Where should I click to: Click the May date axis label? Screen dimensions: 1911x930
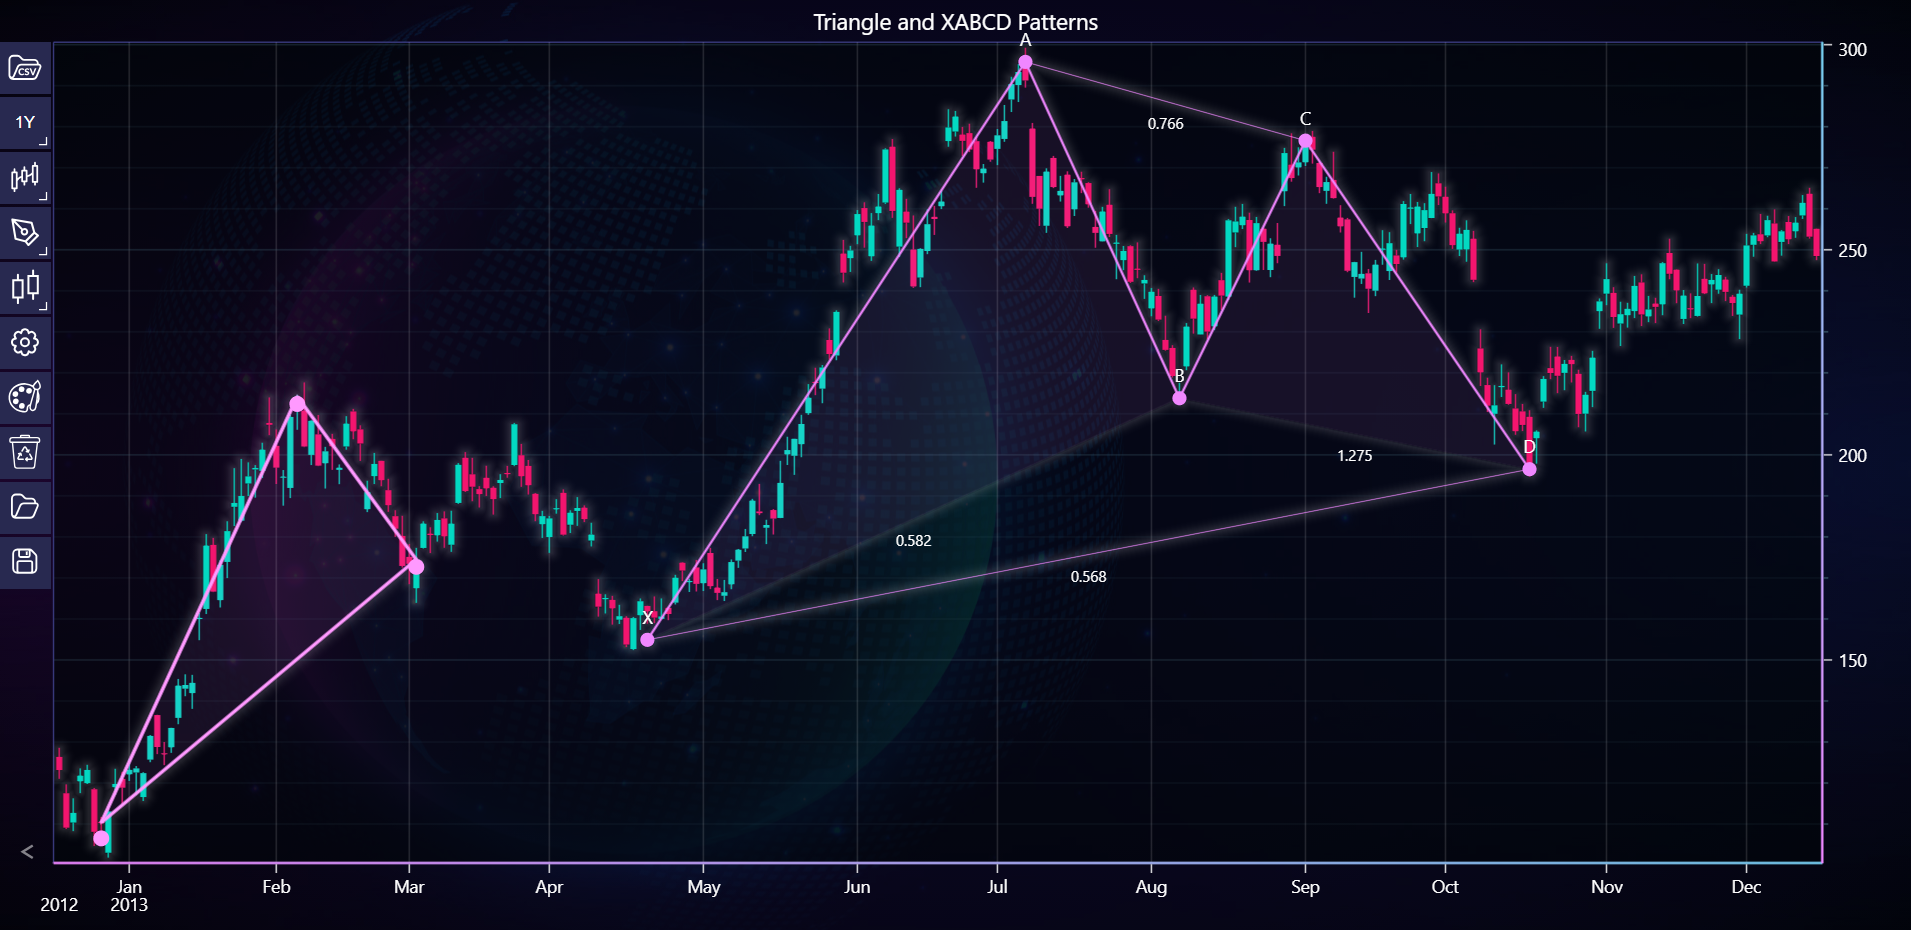click(703, 887)
